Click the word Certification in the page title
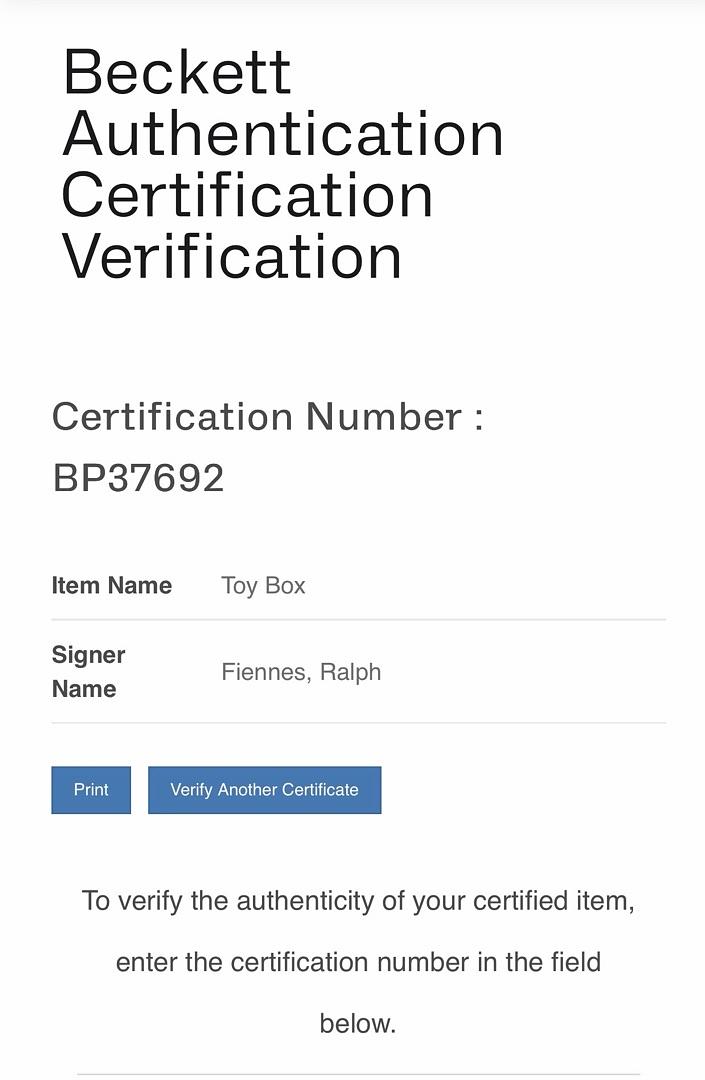The height and width of the screenshot is (1080, 705). click(x=247, y=196)
